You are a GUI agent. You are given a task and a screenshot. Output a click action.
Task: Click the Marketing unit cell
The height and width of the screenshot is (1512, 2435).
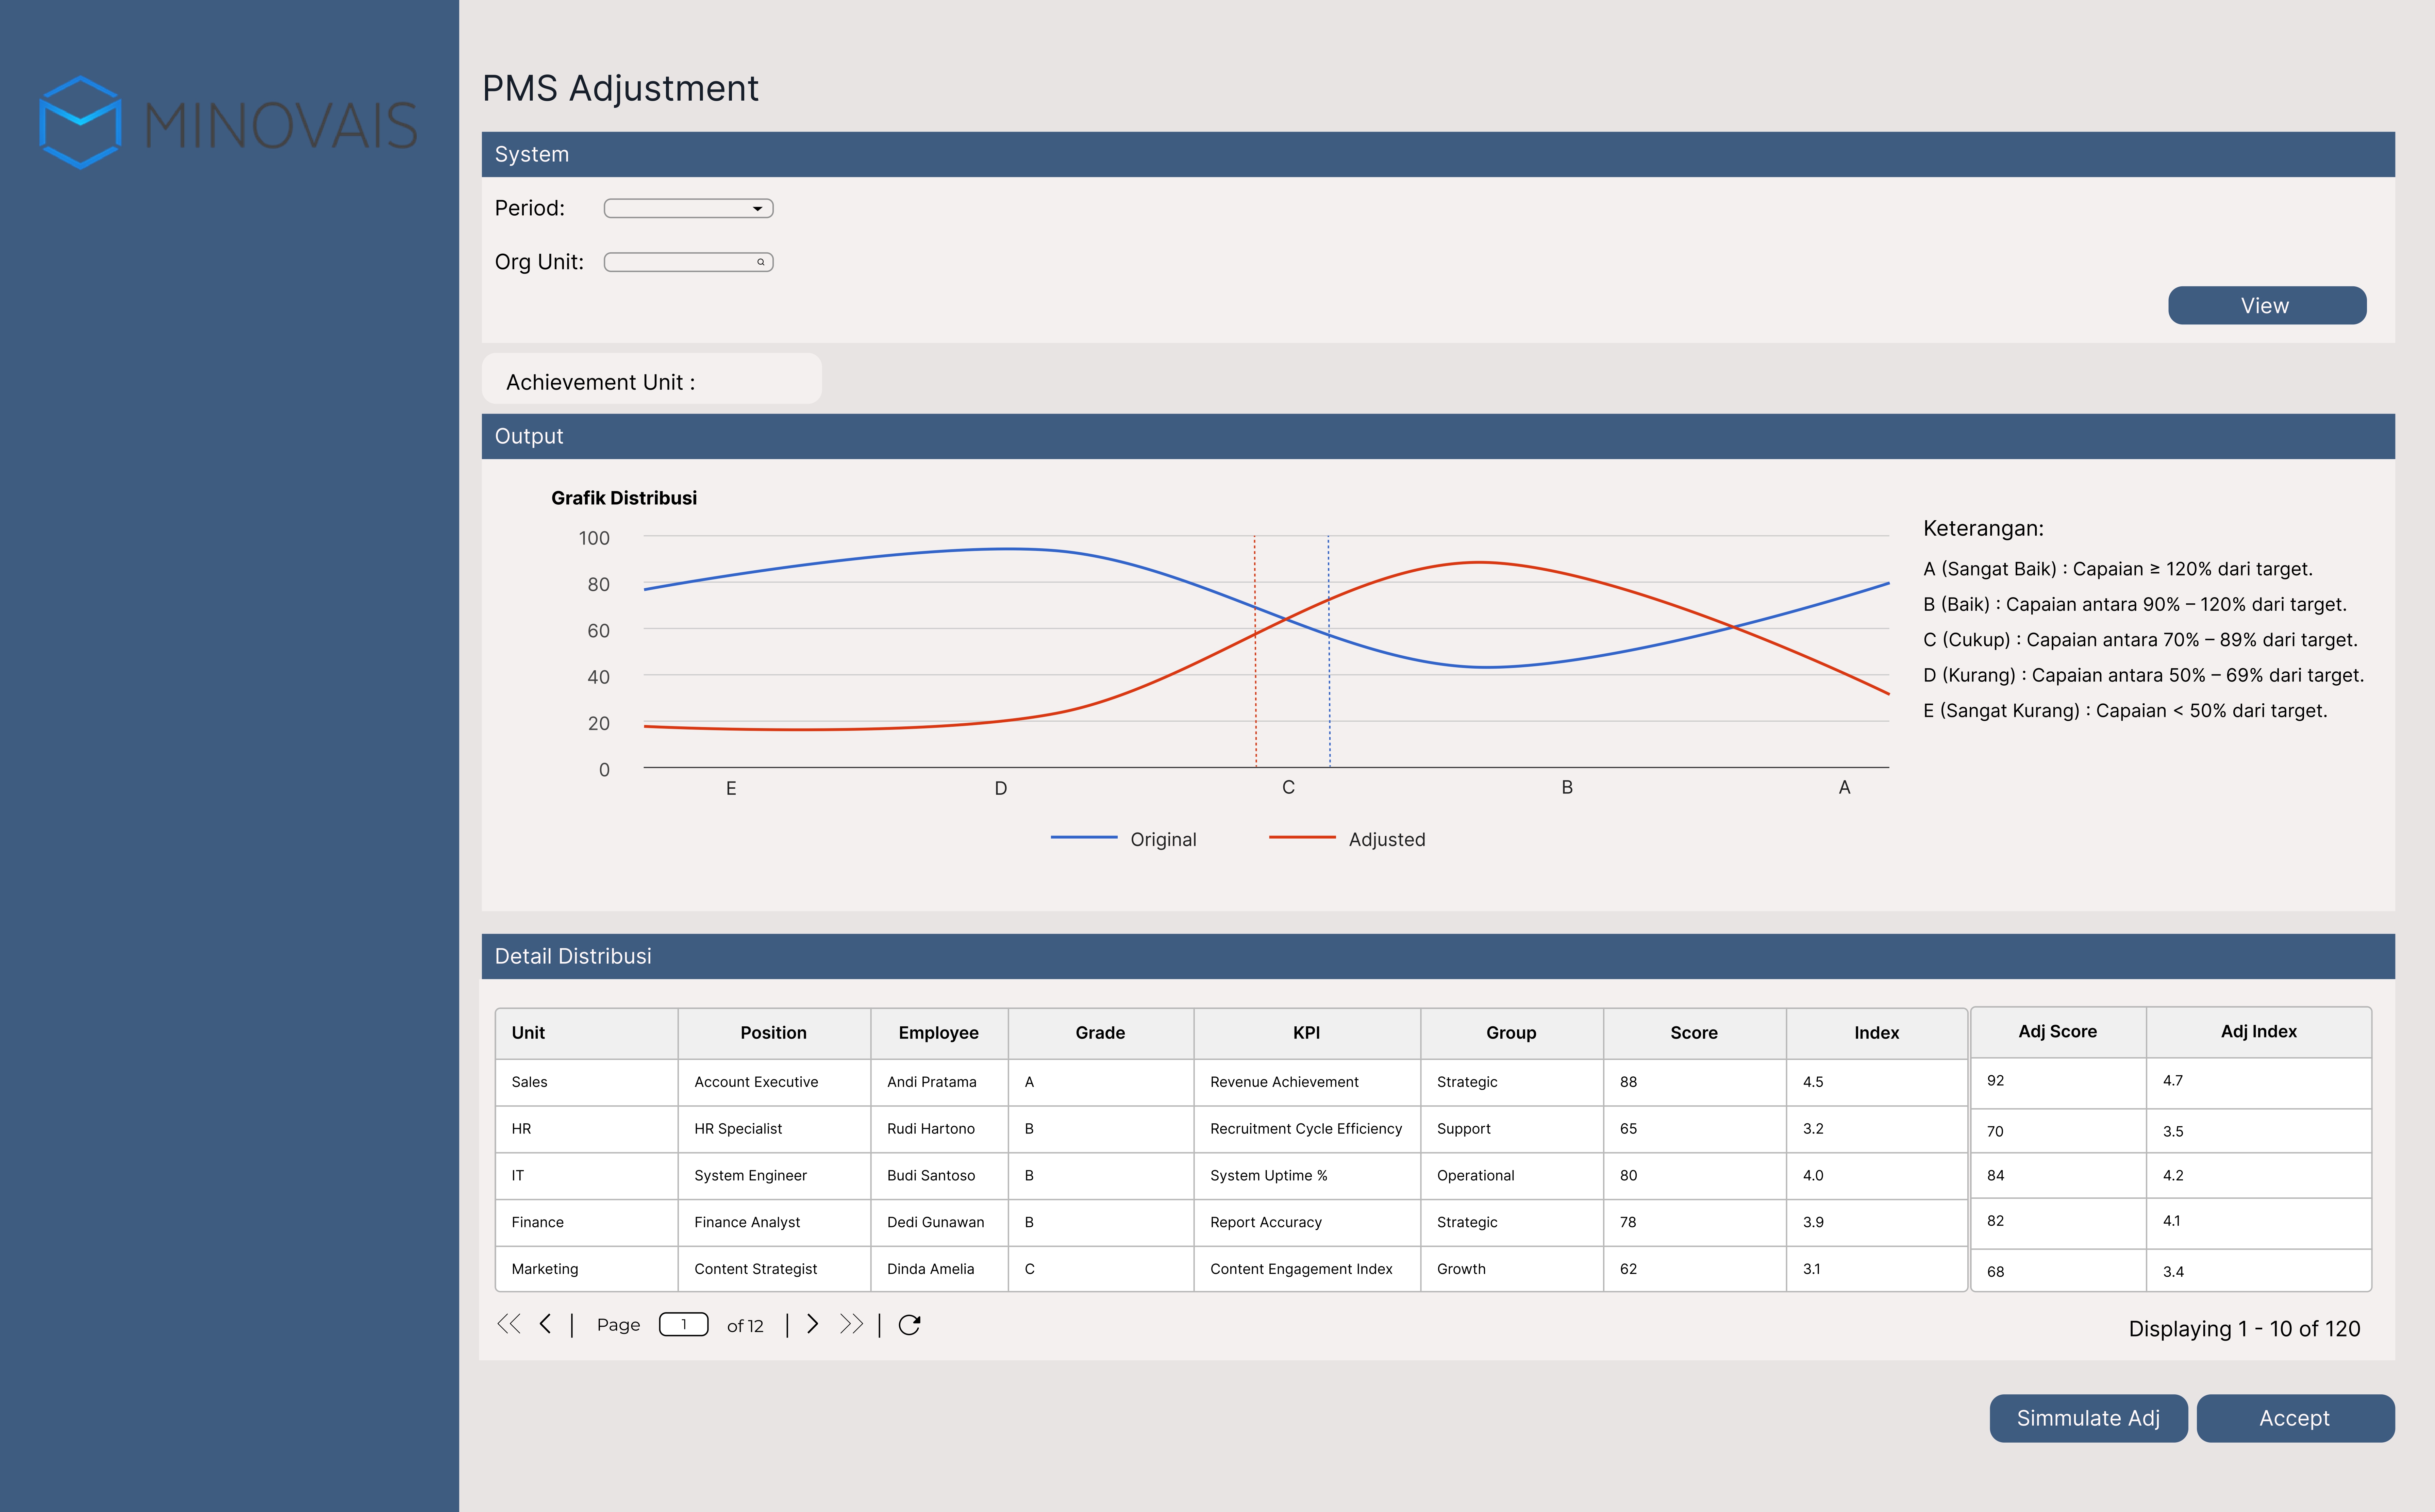click(x=587, y=1269)
